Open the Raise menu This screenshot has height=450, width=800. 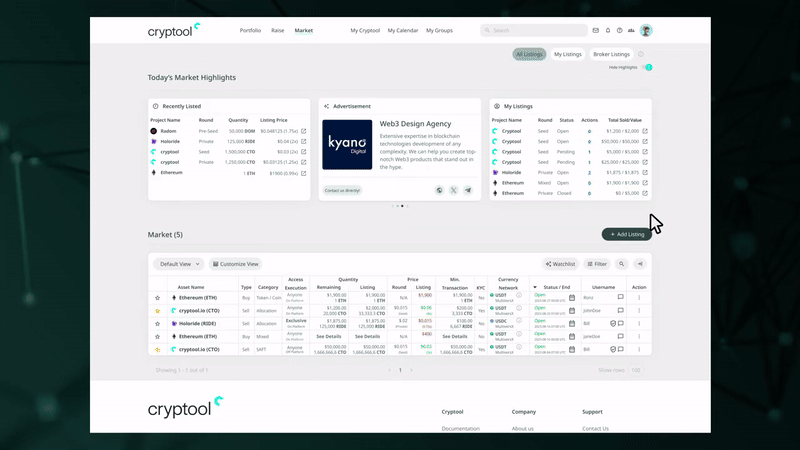(x=278, y=31)
